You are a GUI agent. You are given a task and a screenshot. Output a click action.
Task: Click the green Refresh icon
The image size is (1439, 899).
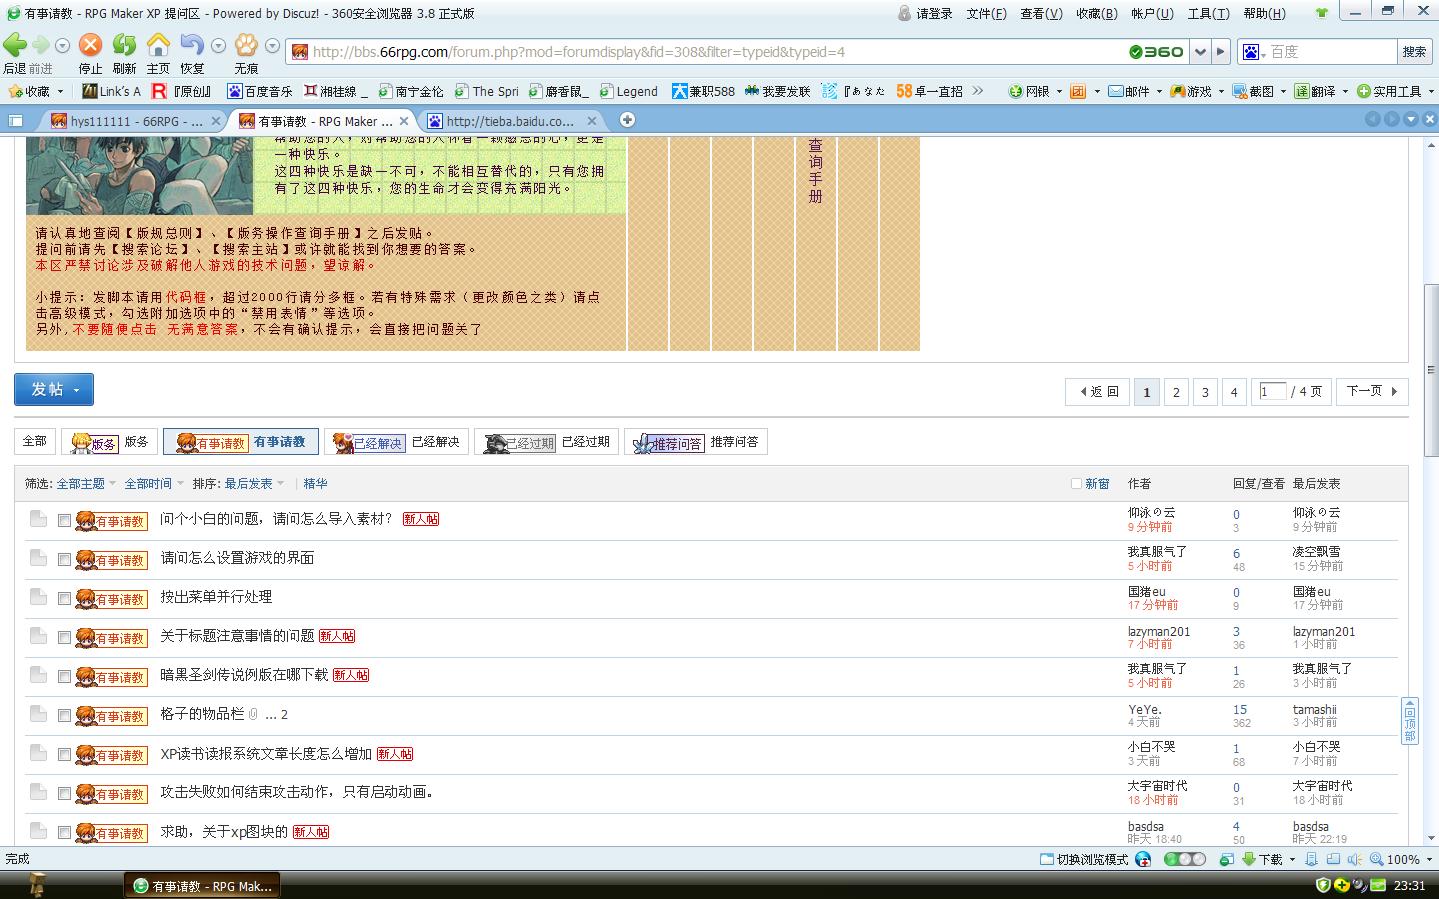(x=124, y=45)
